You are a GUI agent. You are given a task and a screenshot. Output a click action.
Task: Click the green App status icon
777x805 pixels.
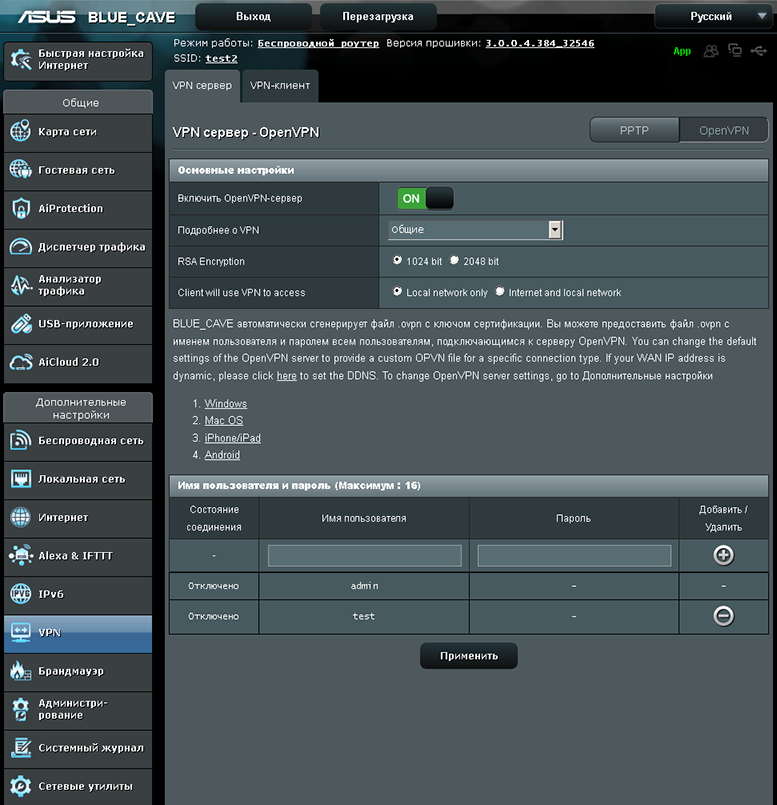pos(682,51)
